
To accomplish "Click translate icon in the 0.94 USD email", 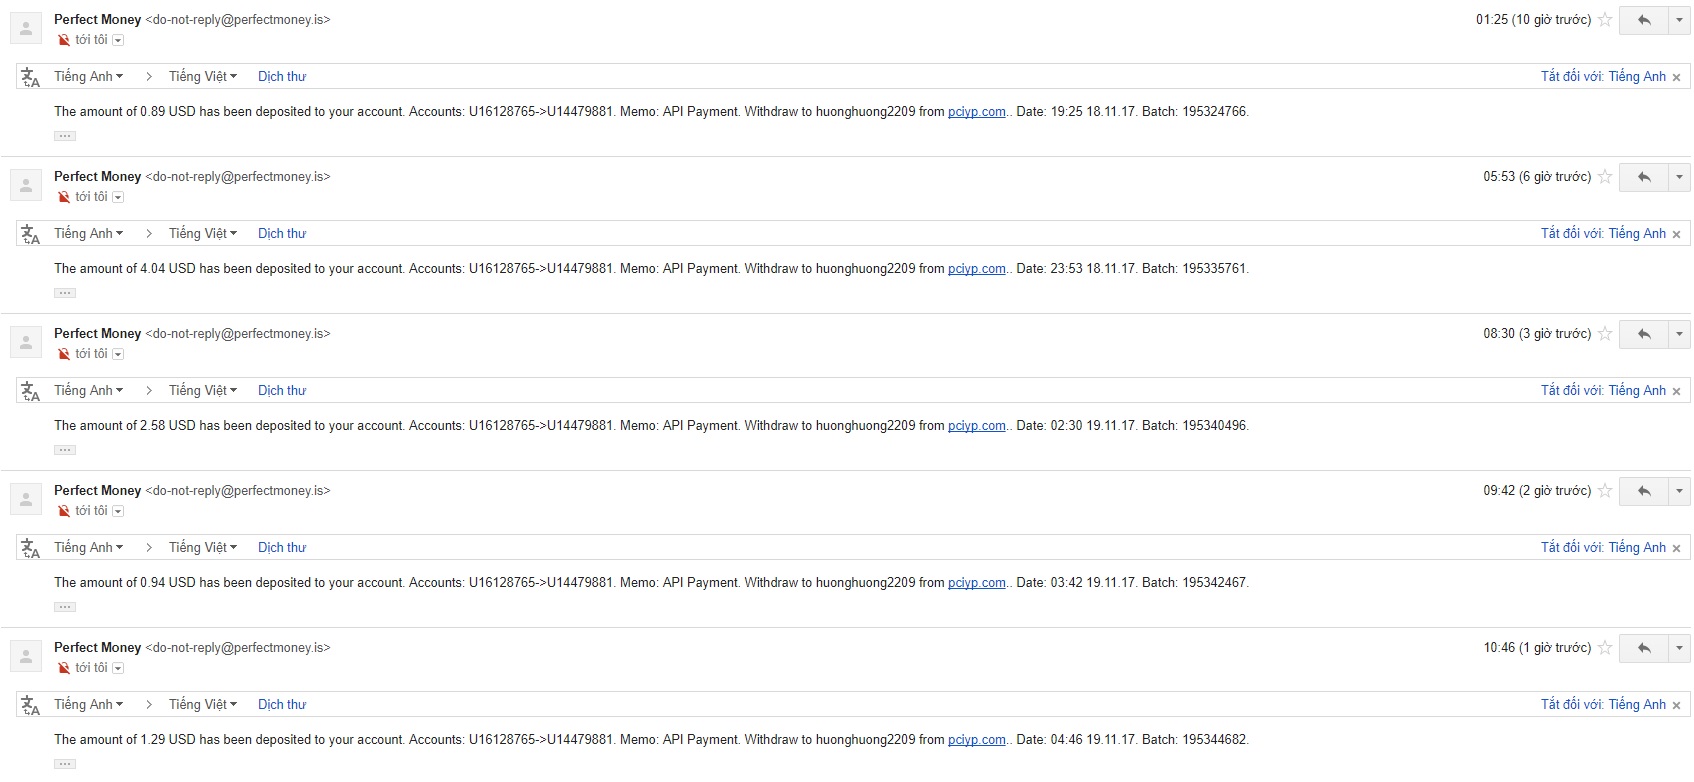I will (31, 548).
